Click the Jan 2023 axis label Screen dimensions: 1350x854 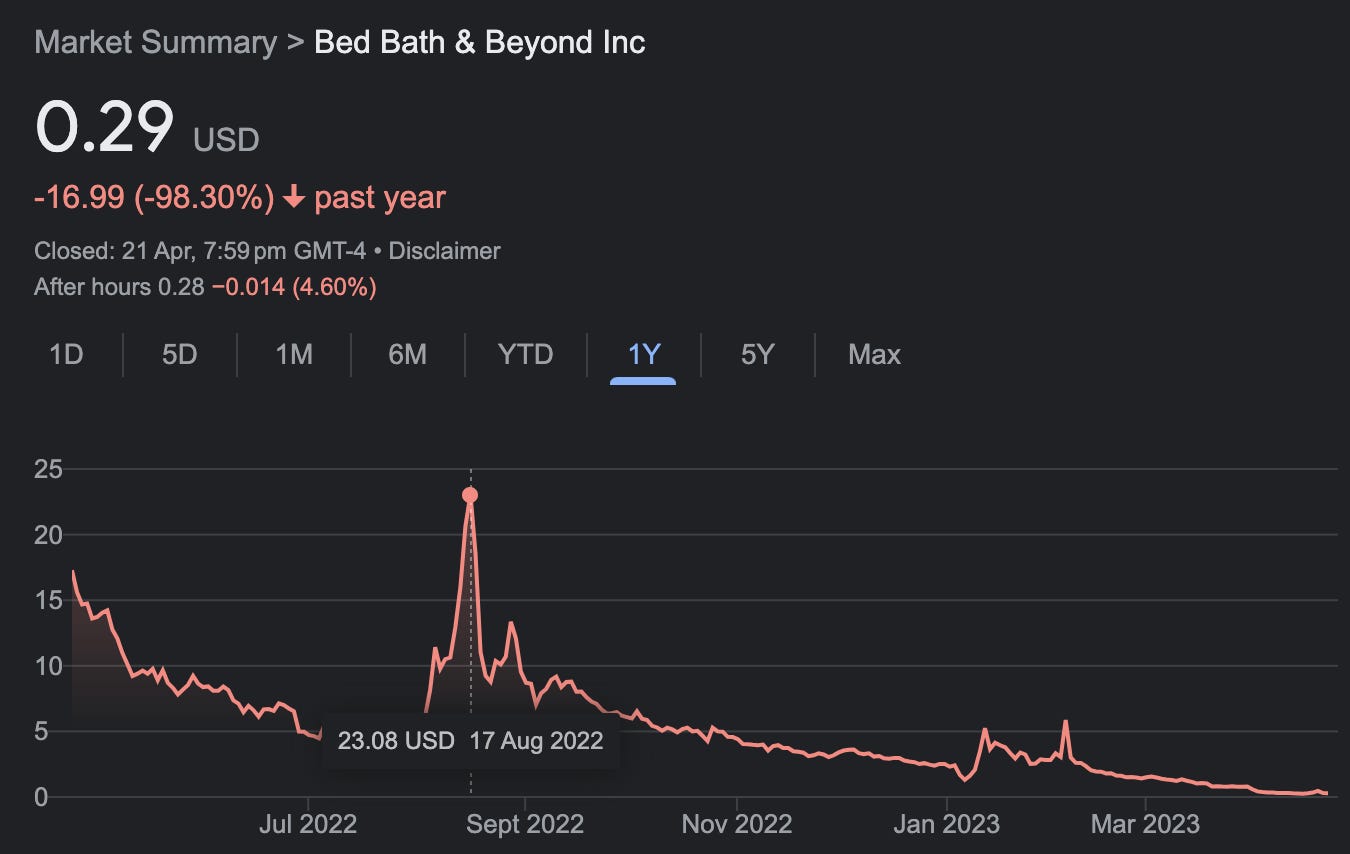click(x=946, y=824)
